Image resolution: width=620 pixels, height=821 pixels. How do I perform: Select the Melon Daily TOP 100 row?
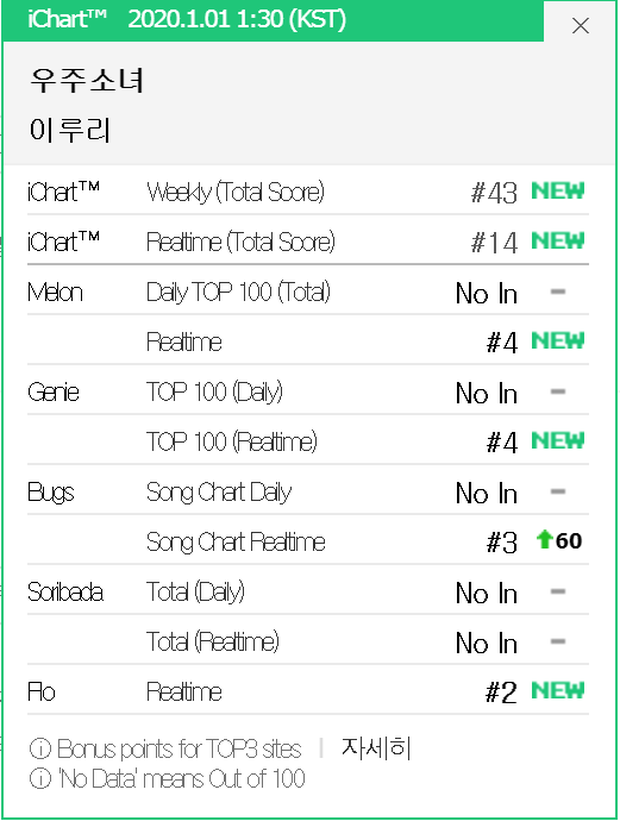pos(308,291)
